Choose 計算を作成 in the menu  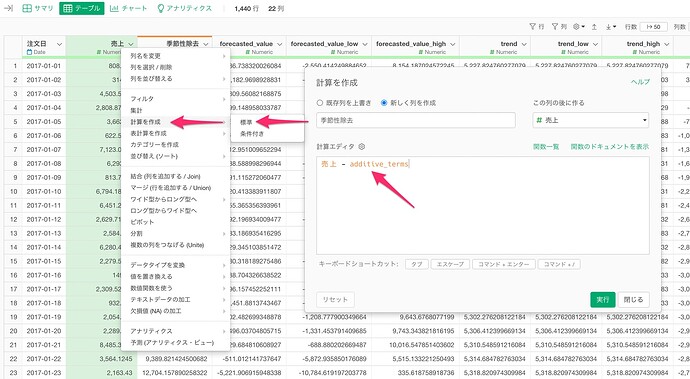[175, 122]
